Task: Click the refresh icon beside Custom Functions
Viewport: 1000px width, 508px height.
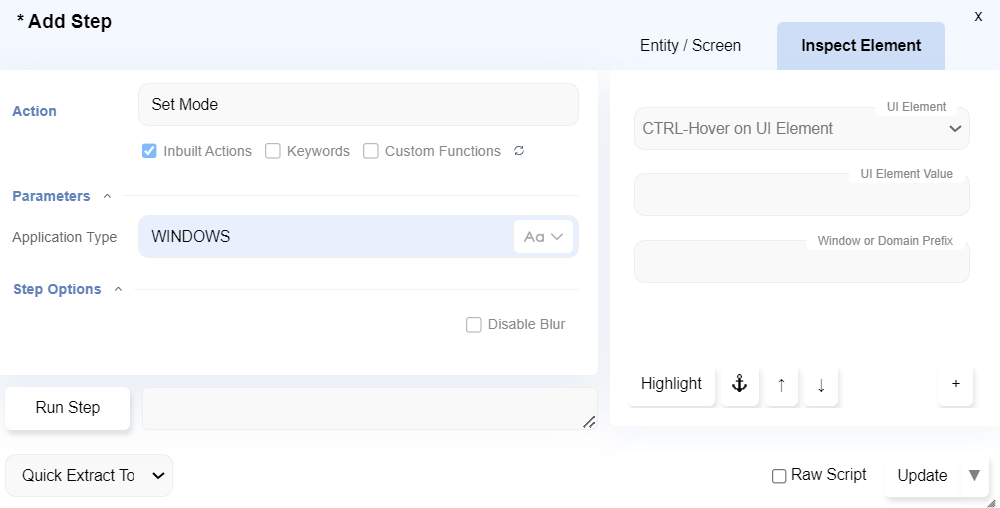Action: click(519, 151)
